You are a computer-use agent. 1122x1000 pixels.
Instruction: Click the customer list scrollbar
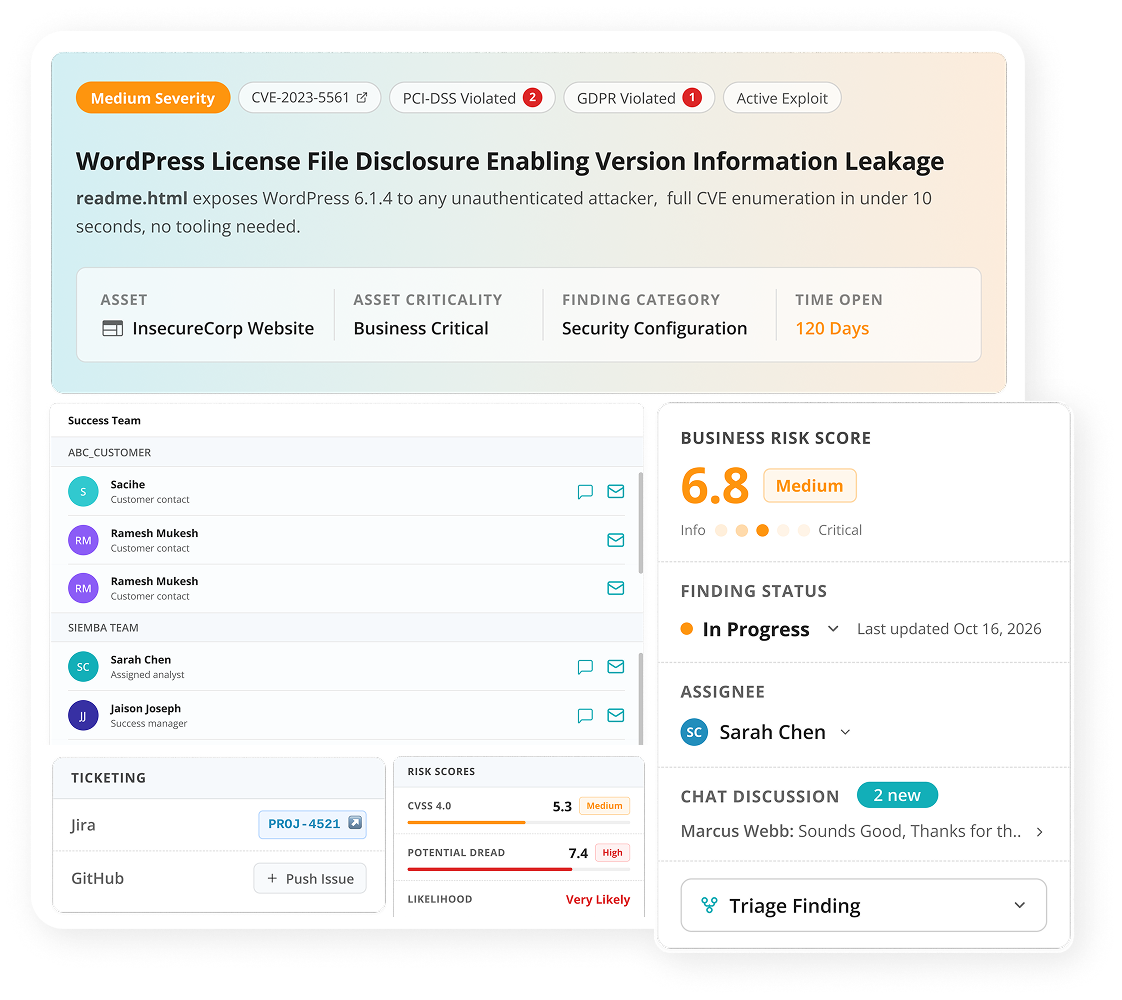(x=640, y=522)
